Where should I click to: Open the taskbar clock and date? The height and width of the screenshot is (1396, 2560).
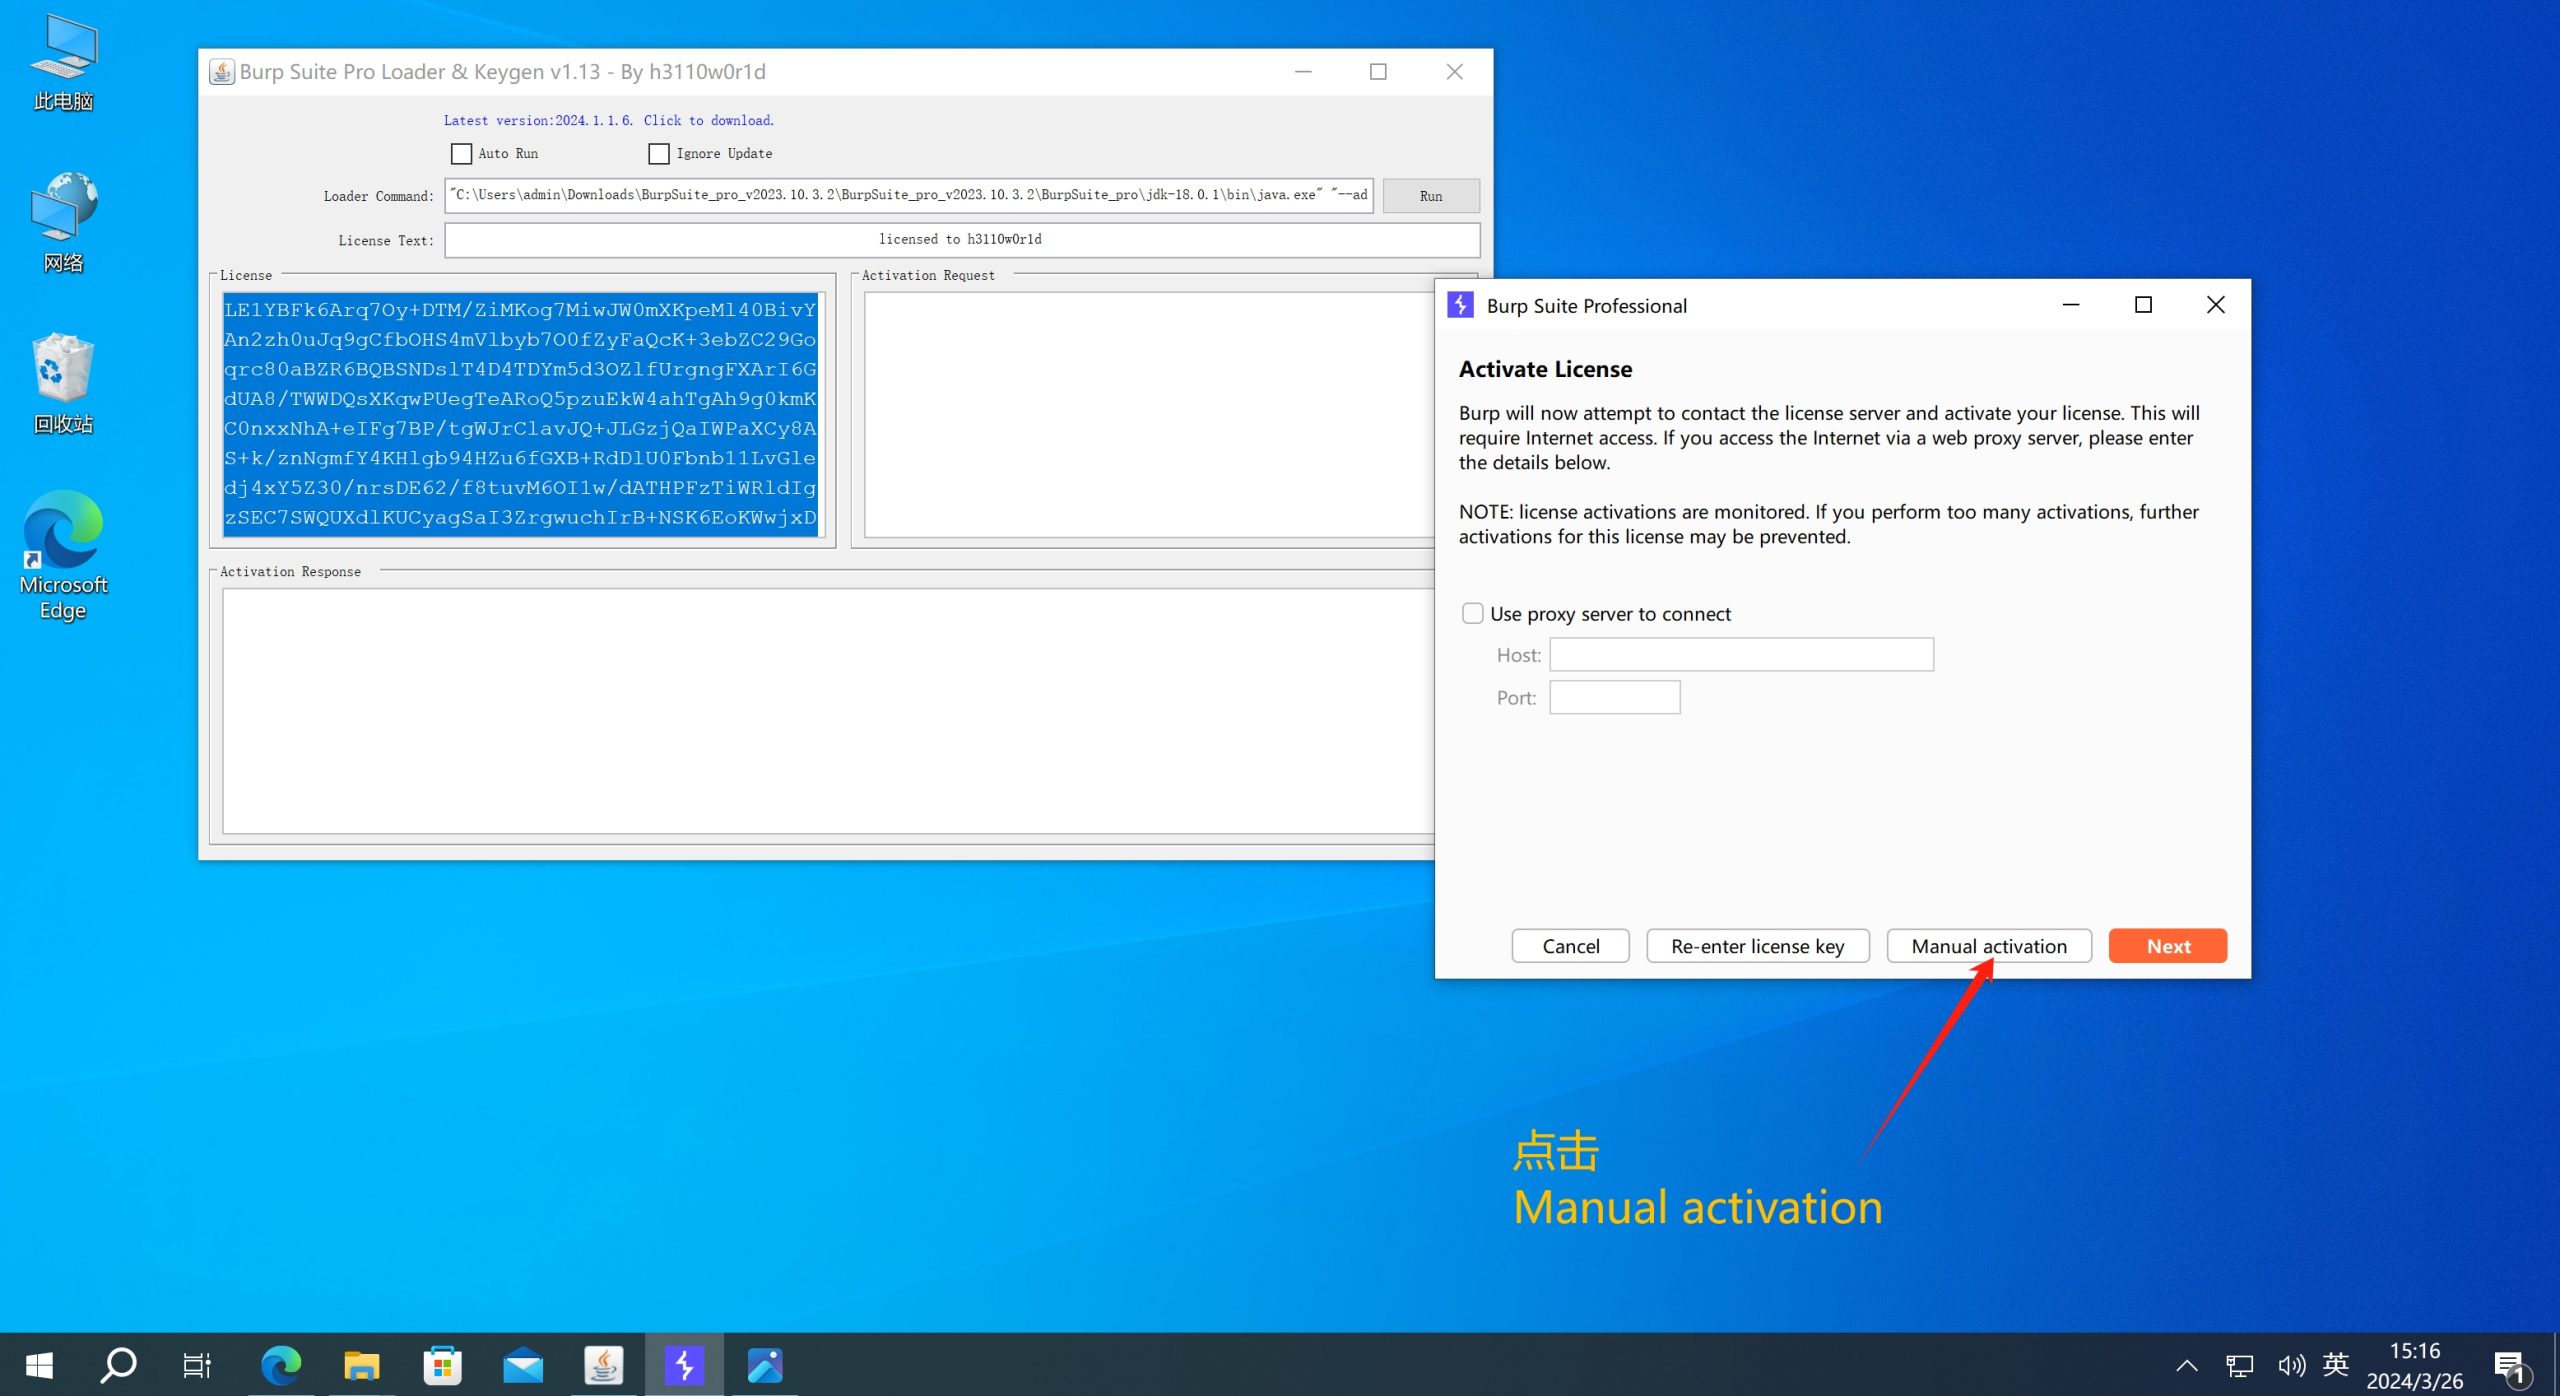click(x=2415, y=1366)
